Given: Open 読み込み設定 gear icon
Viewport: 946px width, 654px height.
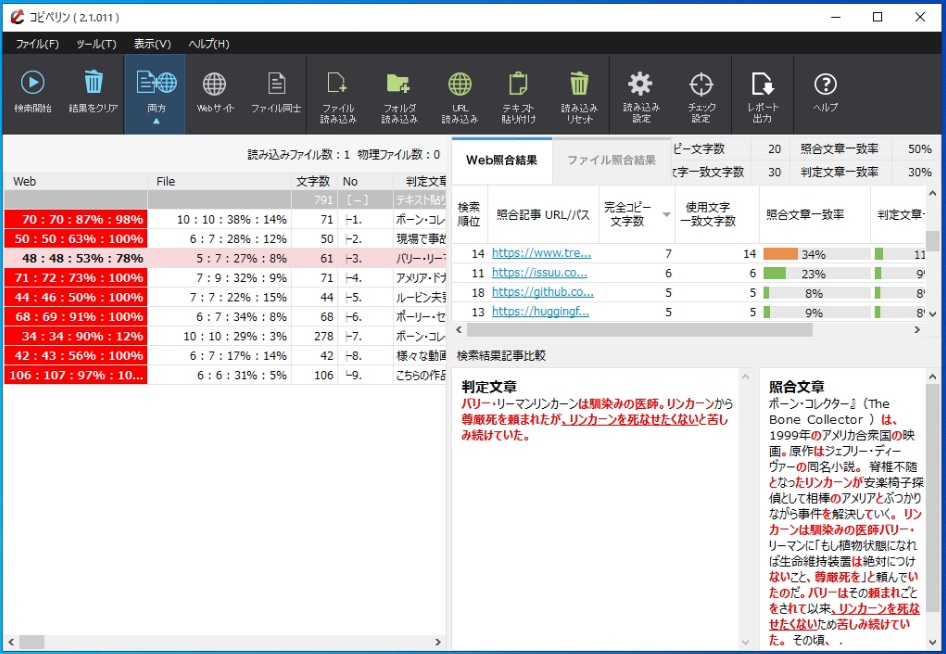Looking at the screenshot, I should [x=640, y=84].
